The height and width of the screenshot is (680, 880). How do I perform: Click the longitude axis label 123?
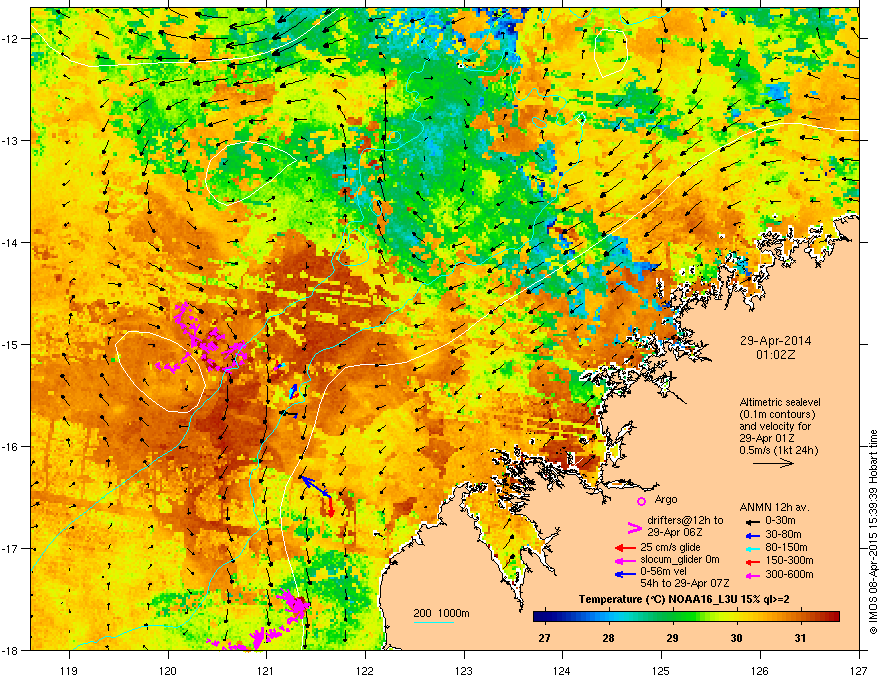(464, 670)
